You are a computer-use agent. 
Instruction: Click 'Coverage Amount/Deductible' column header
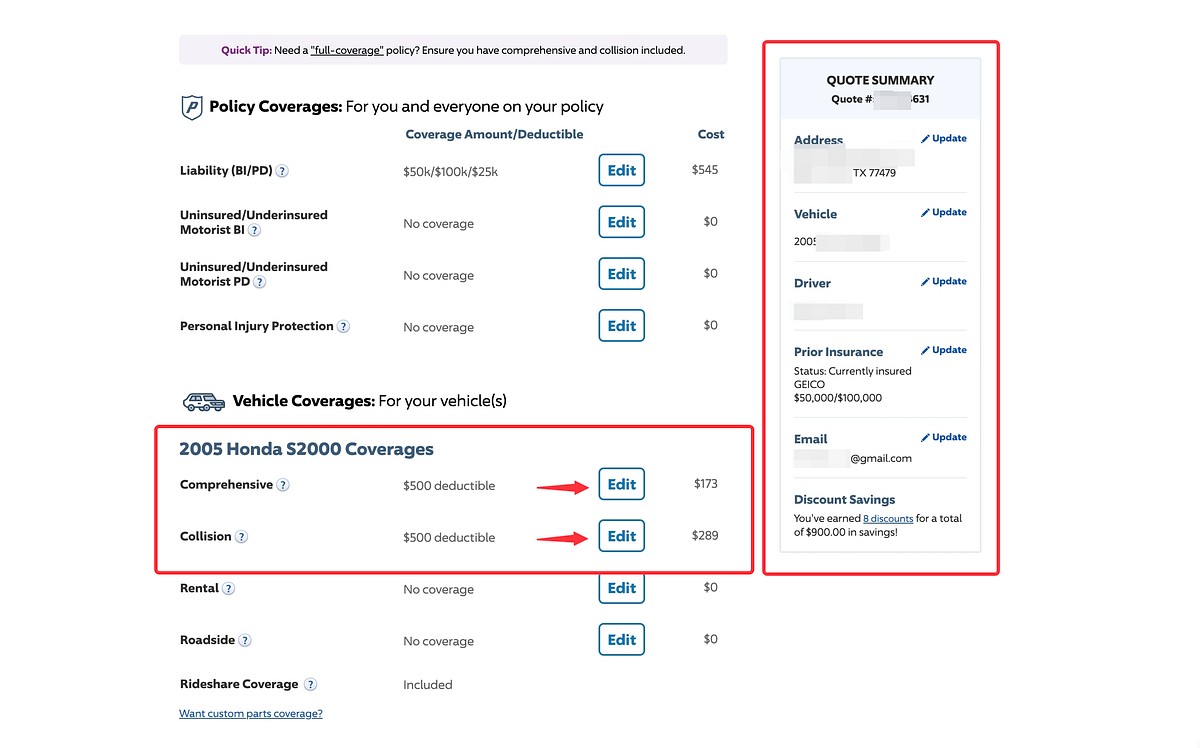click(494, 134)
